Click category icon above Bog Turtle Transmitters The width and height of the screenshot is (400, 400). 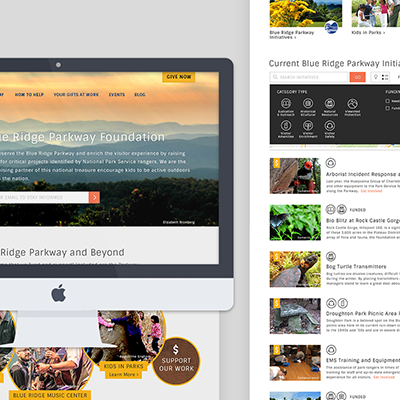tap(331, 256)
